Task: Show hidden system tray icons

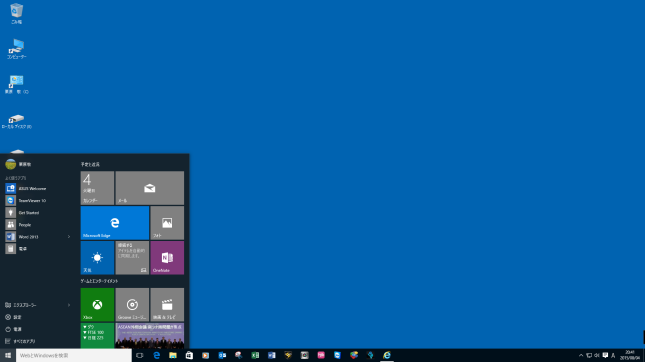Action: [x=581, y=355]
